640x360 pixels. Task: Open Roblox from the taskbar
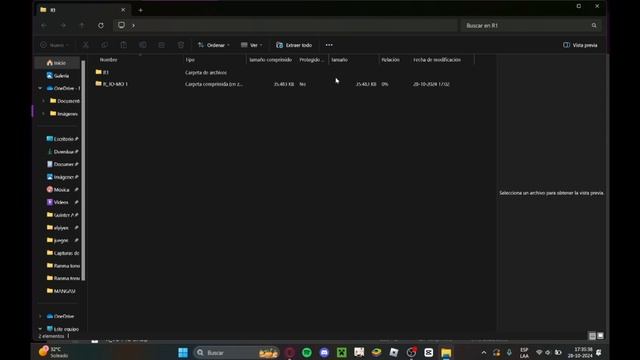pyautogui.click(x=394, y=352)
